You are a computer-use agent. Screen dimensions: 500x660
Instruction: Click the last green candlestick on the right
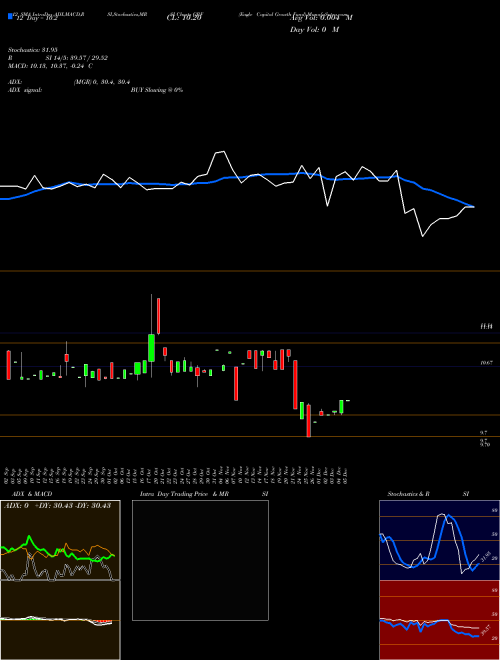coord(341,407)
